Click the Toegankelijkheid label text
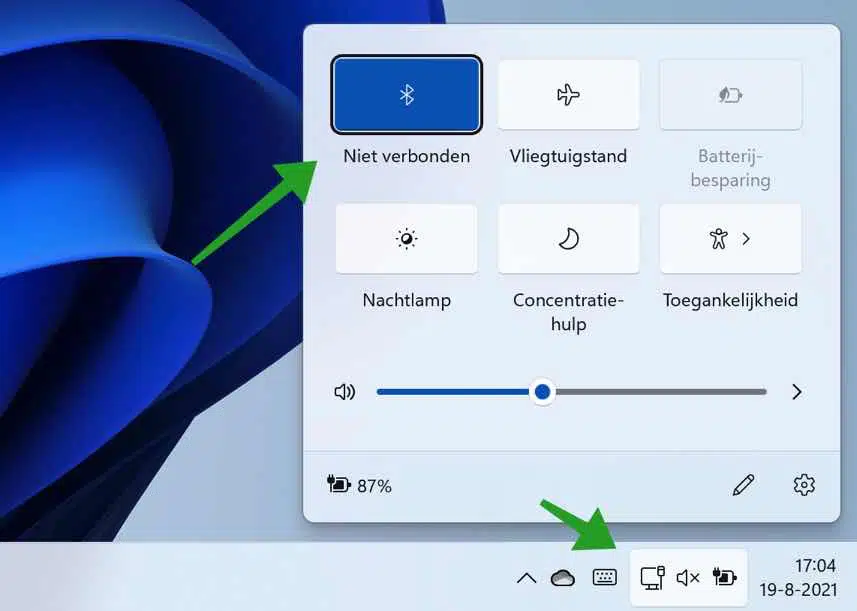This screenshot has height=611, width=857. [731, 300]
